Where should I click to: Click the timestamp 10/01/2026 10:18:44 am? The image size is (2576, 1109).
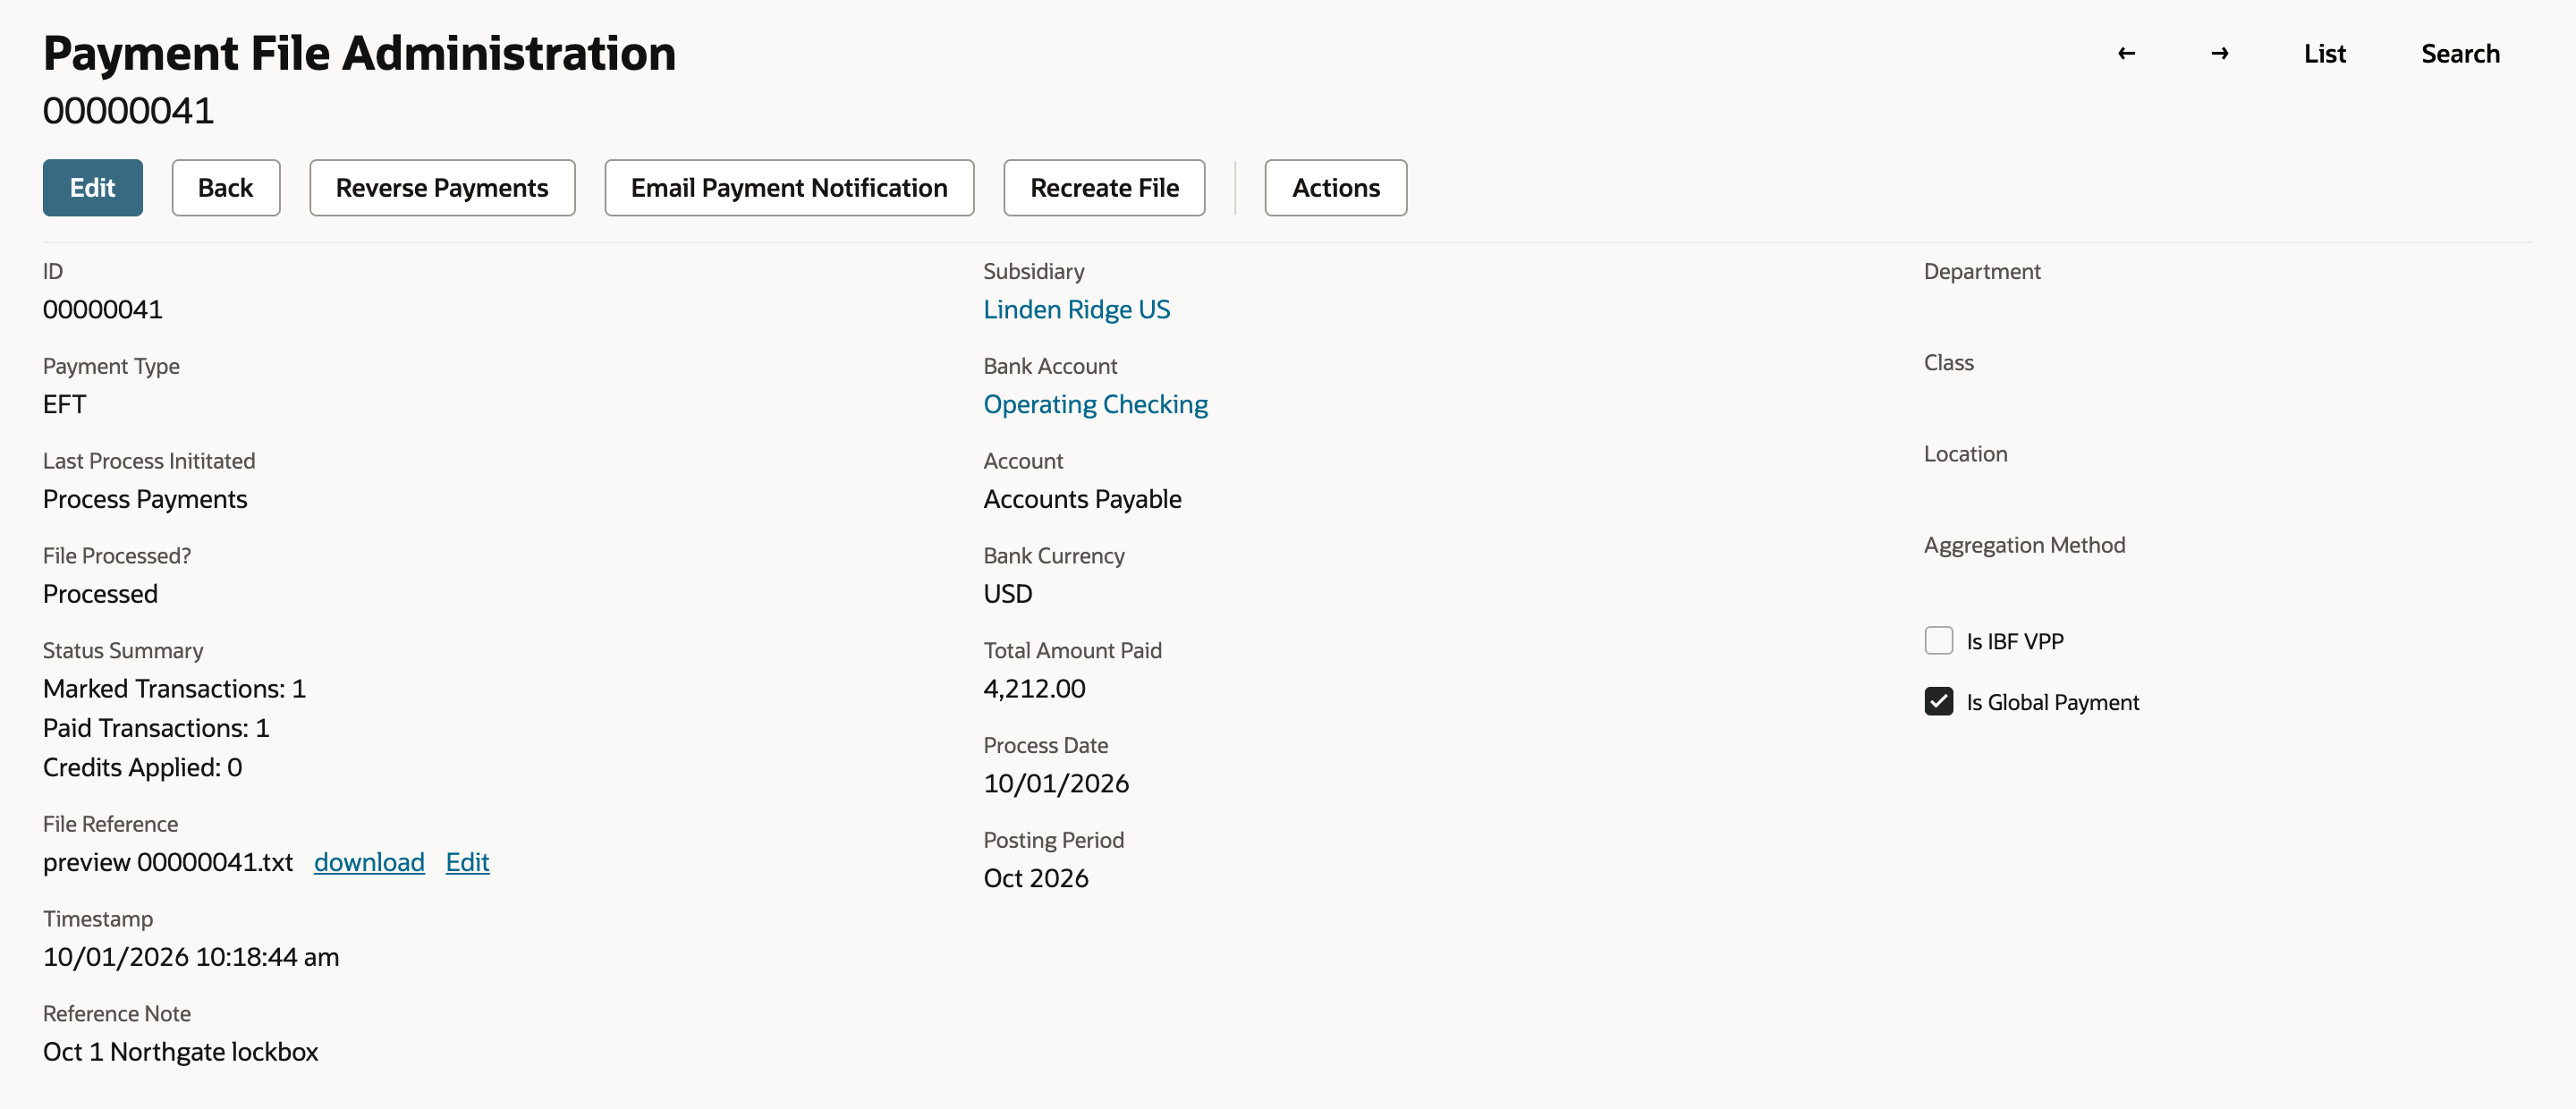click(191, 957)
